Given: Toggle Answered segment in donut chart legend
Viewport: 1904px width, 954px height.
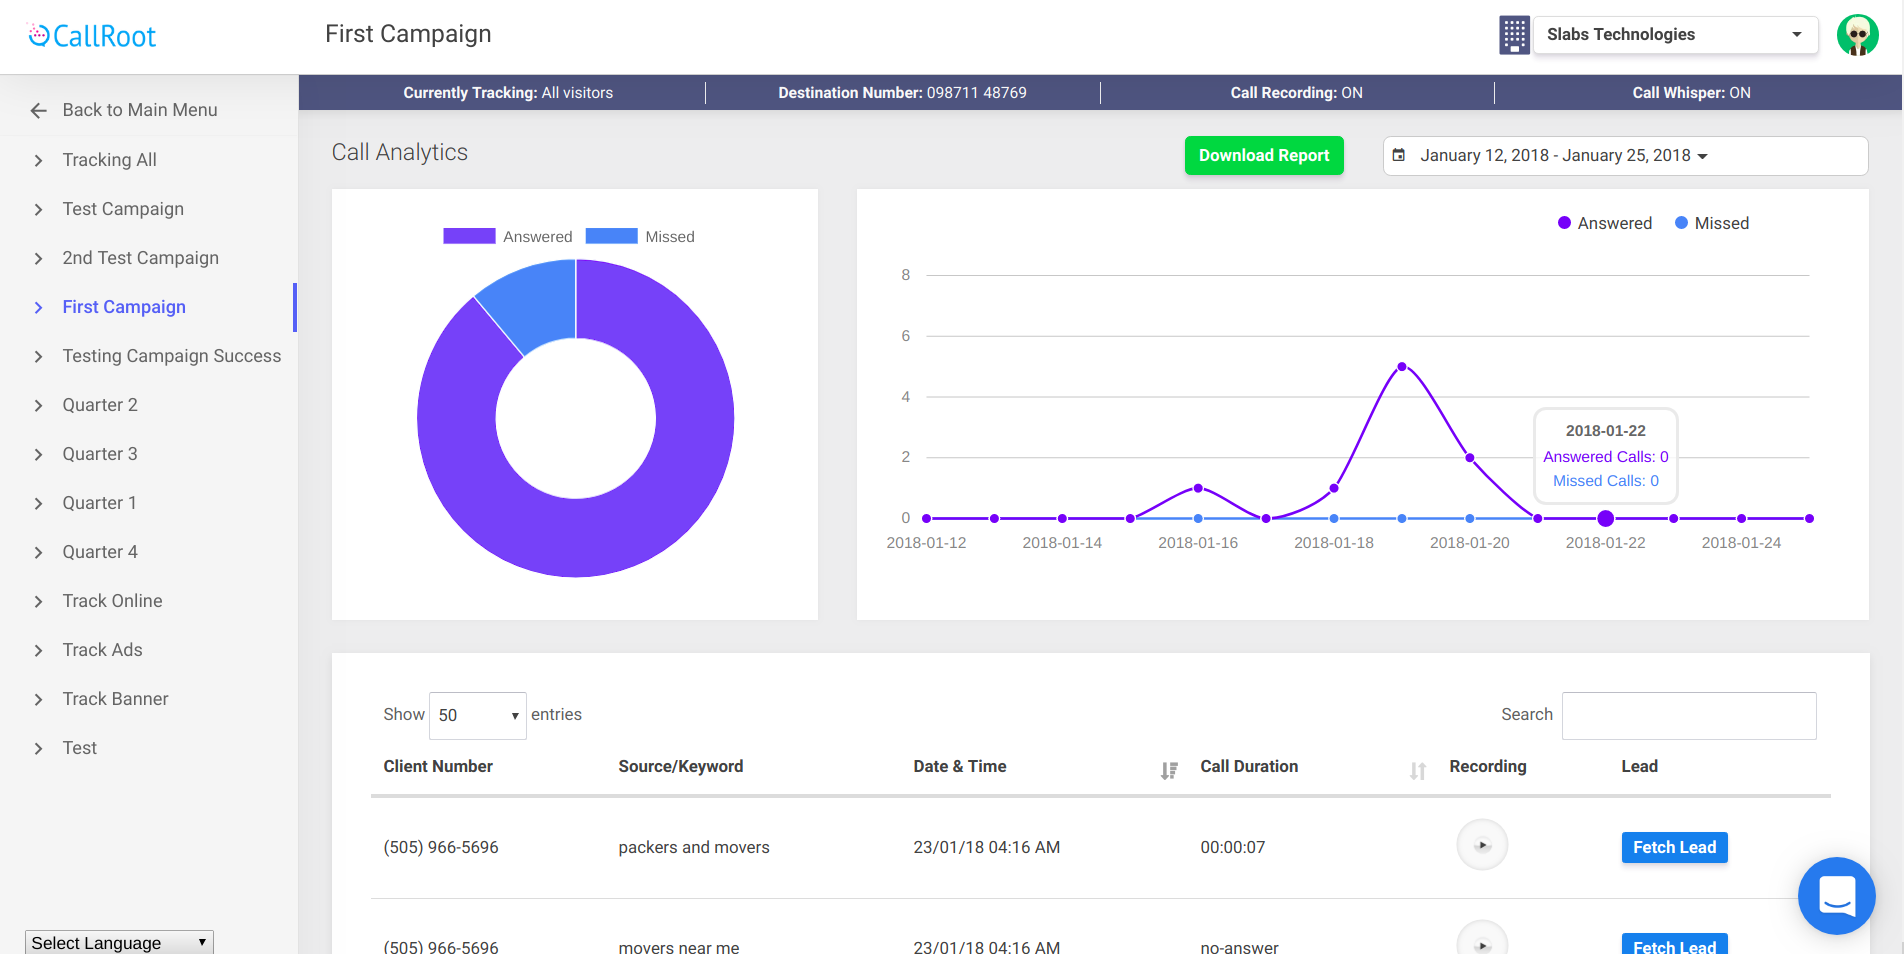Looking at the screenshot, I should [x=508, y=236].
